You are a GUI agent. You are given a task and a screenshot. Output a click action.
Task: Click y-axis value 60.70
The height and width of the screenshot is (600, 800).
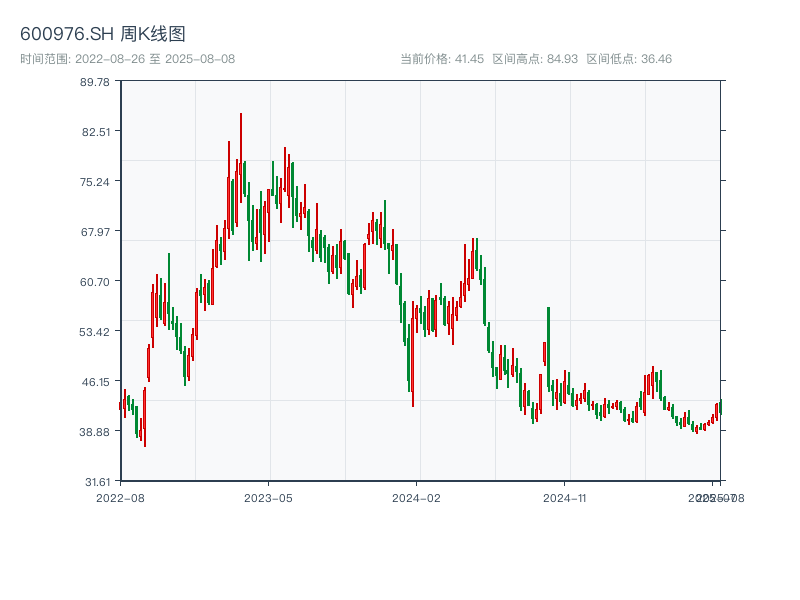(x=95, y=282)
